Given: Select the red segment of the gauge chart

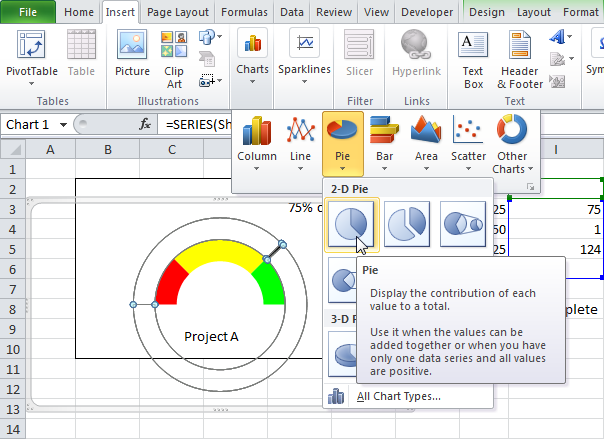Looking at the screenshot, I should (x=168, y=283).
